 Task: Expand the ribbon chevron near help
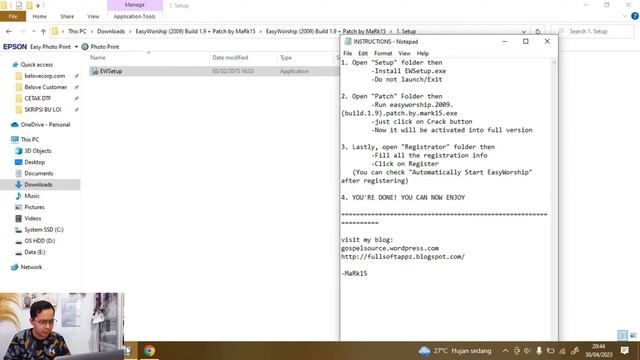(x=624, y=16)
